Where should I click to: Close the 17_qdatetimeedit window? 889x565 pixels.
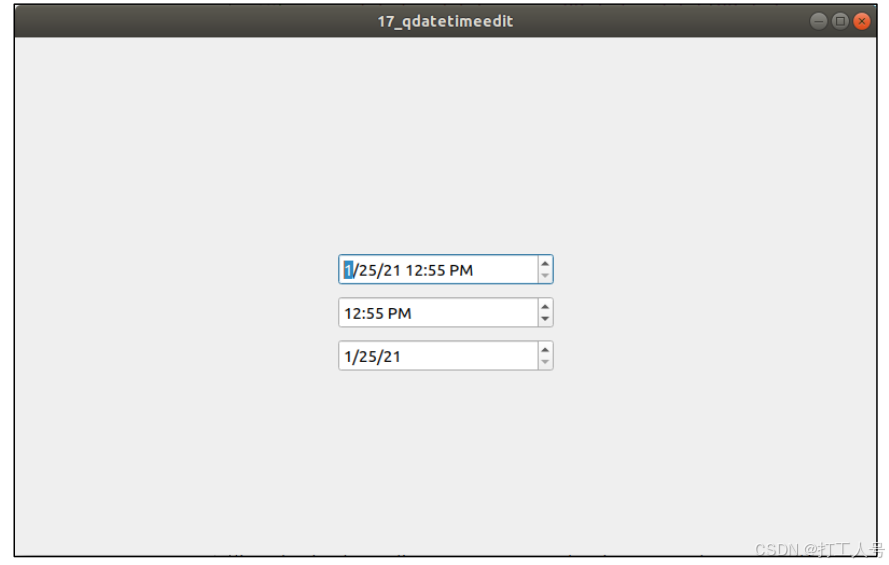[x=862, y=22]
